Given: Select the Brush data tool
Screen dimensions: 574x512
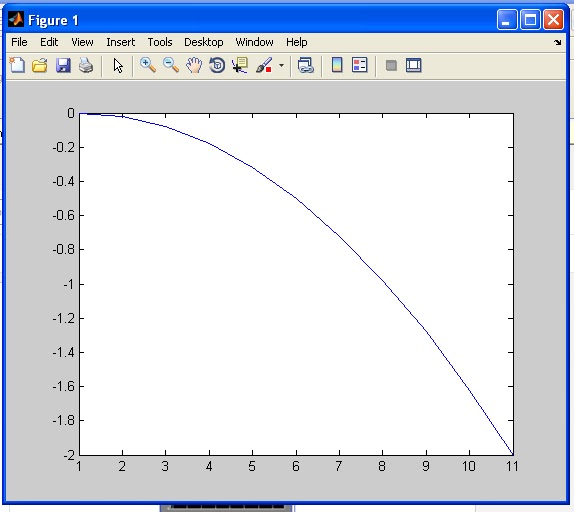Looking at the screenshot, I should [264, 66].
